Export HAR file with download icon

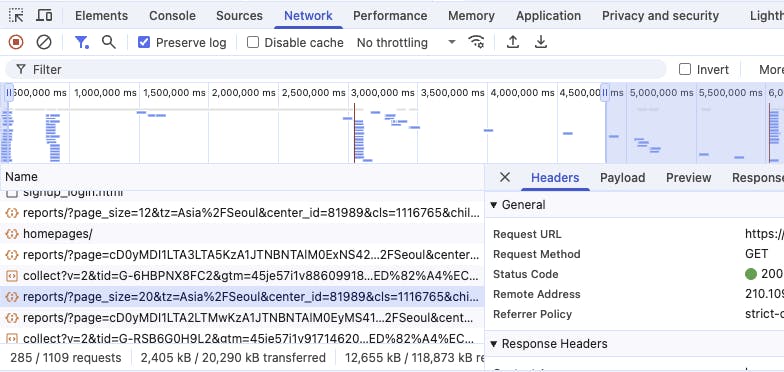coord(540,42)
